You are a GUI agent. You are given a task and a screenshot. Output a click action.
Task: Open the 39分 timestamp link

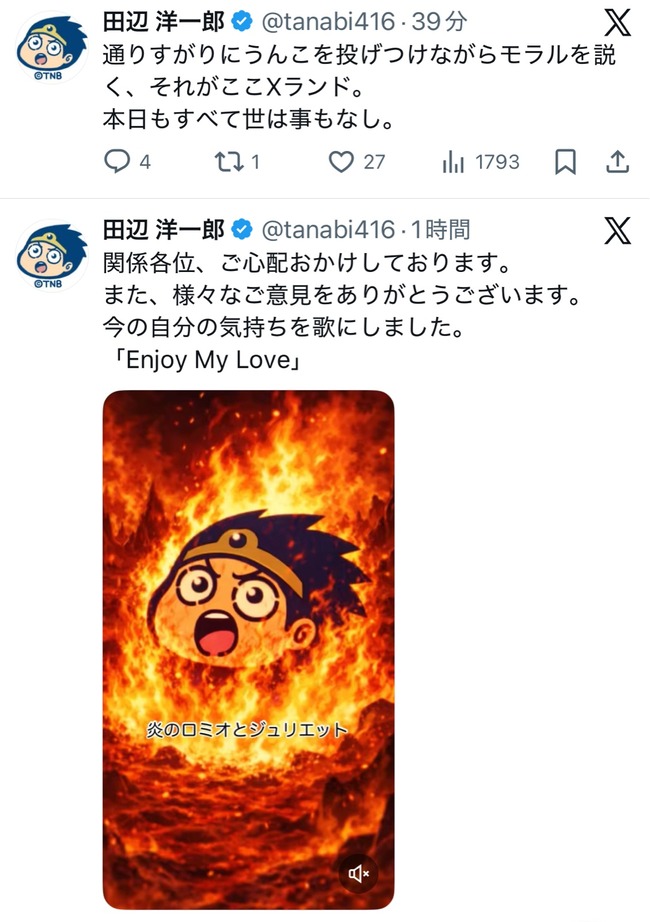[439, 22]
